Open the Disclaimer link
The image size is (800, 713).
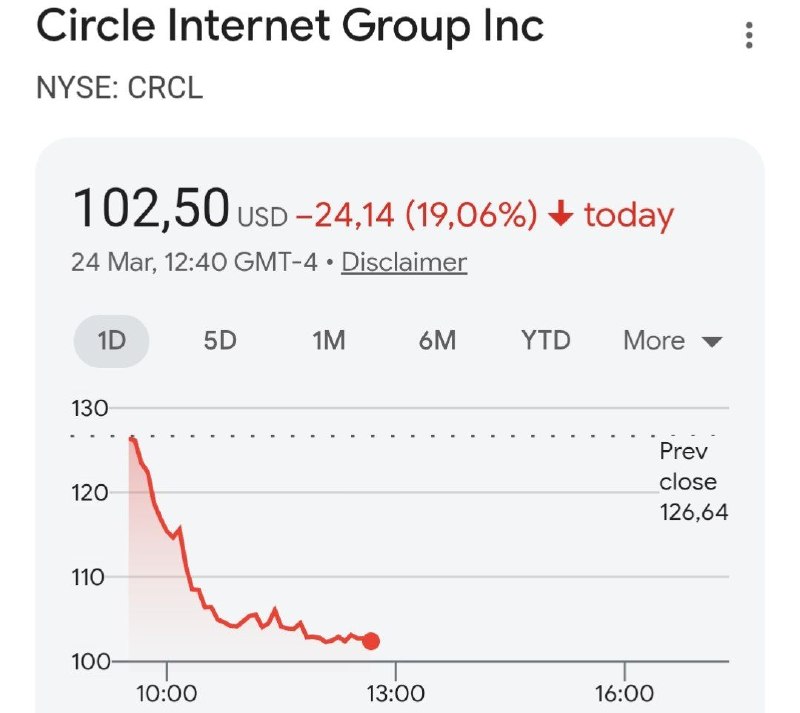(x=404, y=263)
